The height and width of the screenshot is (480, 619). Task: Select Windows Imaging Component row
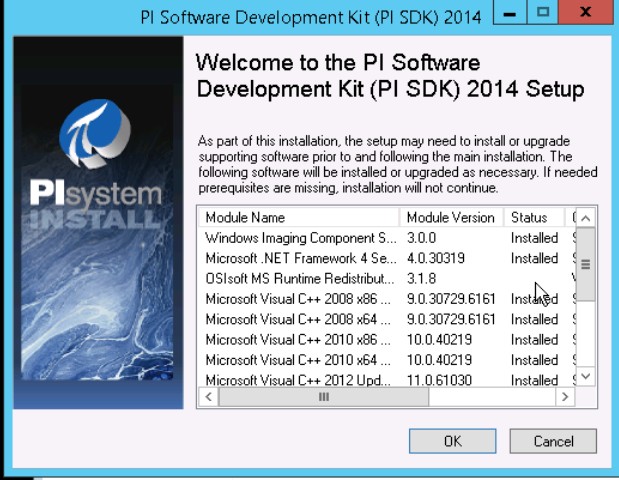point(387,238)
